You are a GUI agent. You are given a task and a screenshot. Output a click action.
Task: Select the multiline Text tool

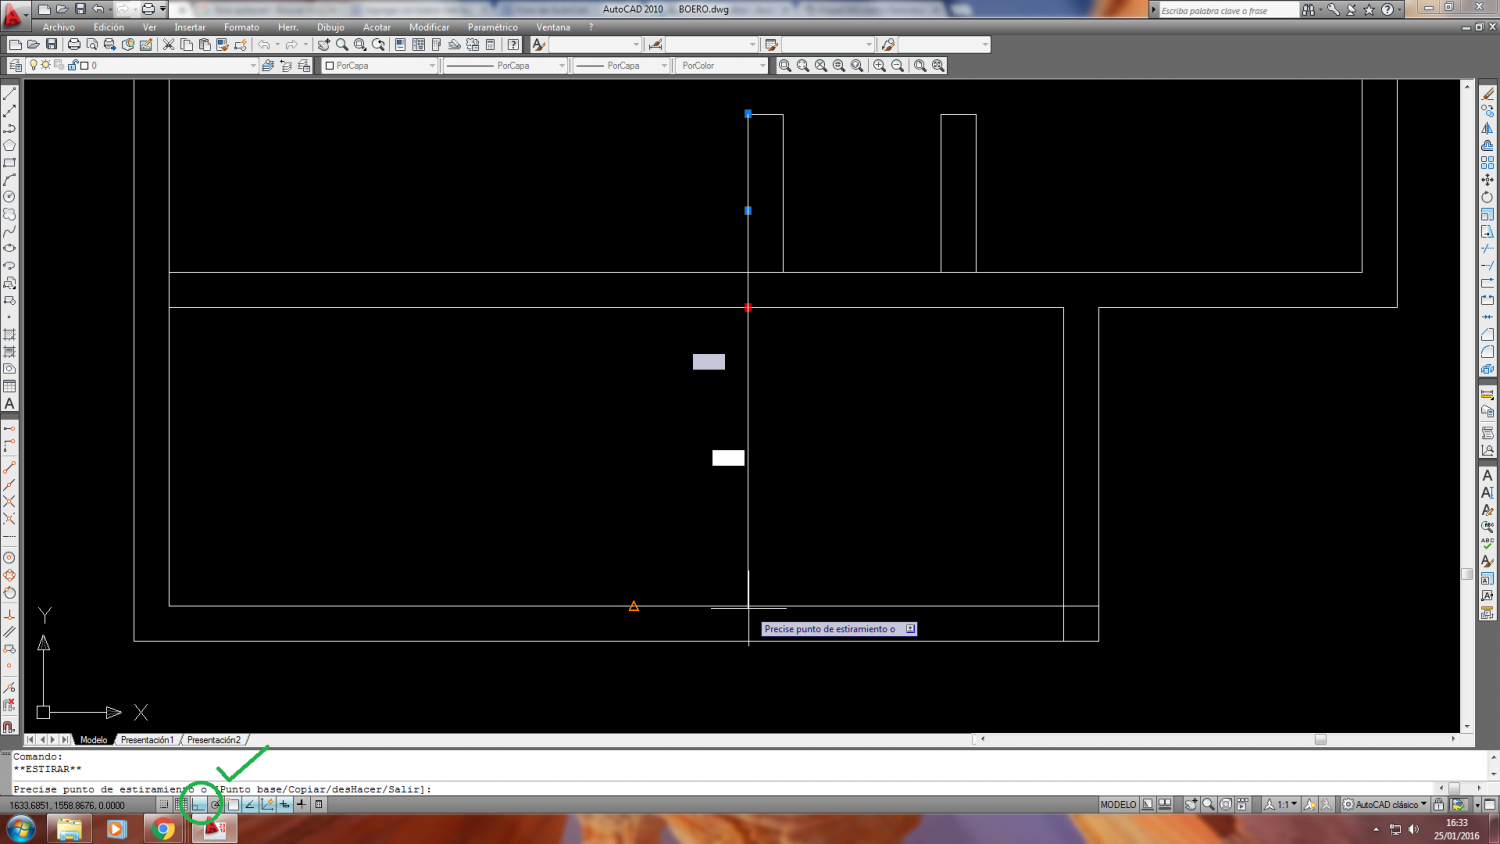[10, 404]
